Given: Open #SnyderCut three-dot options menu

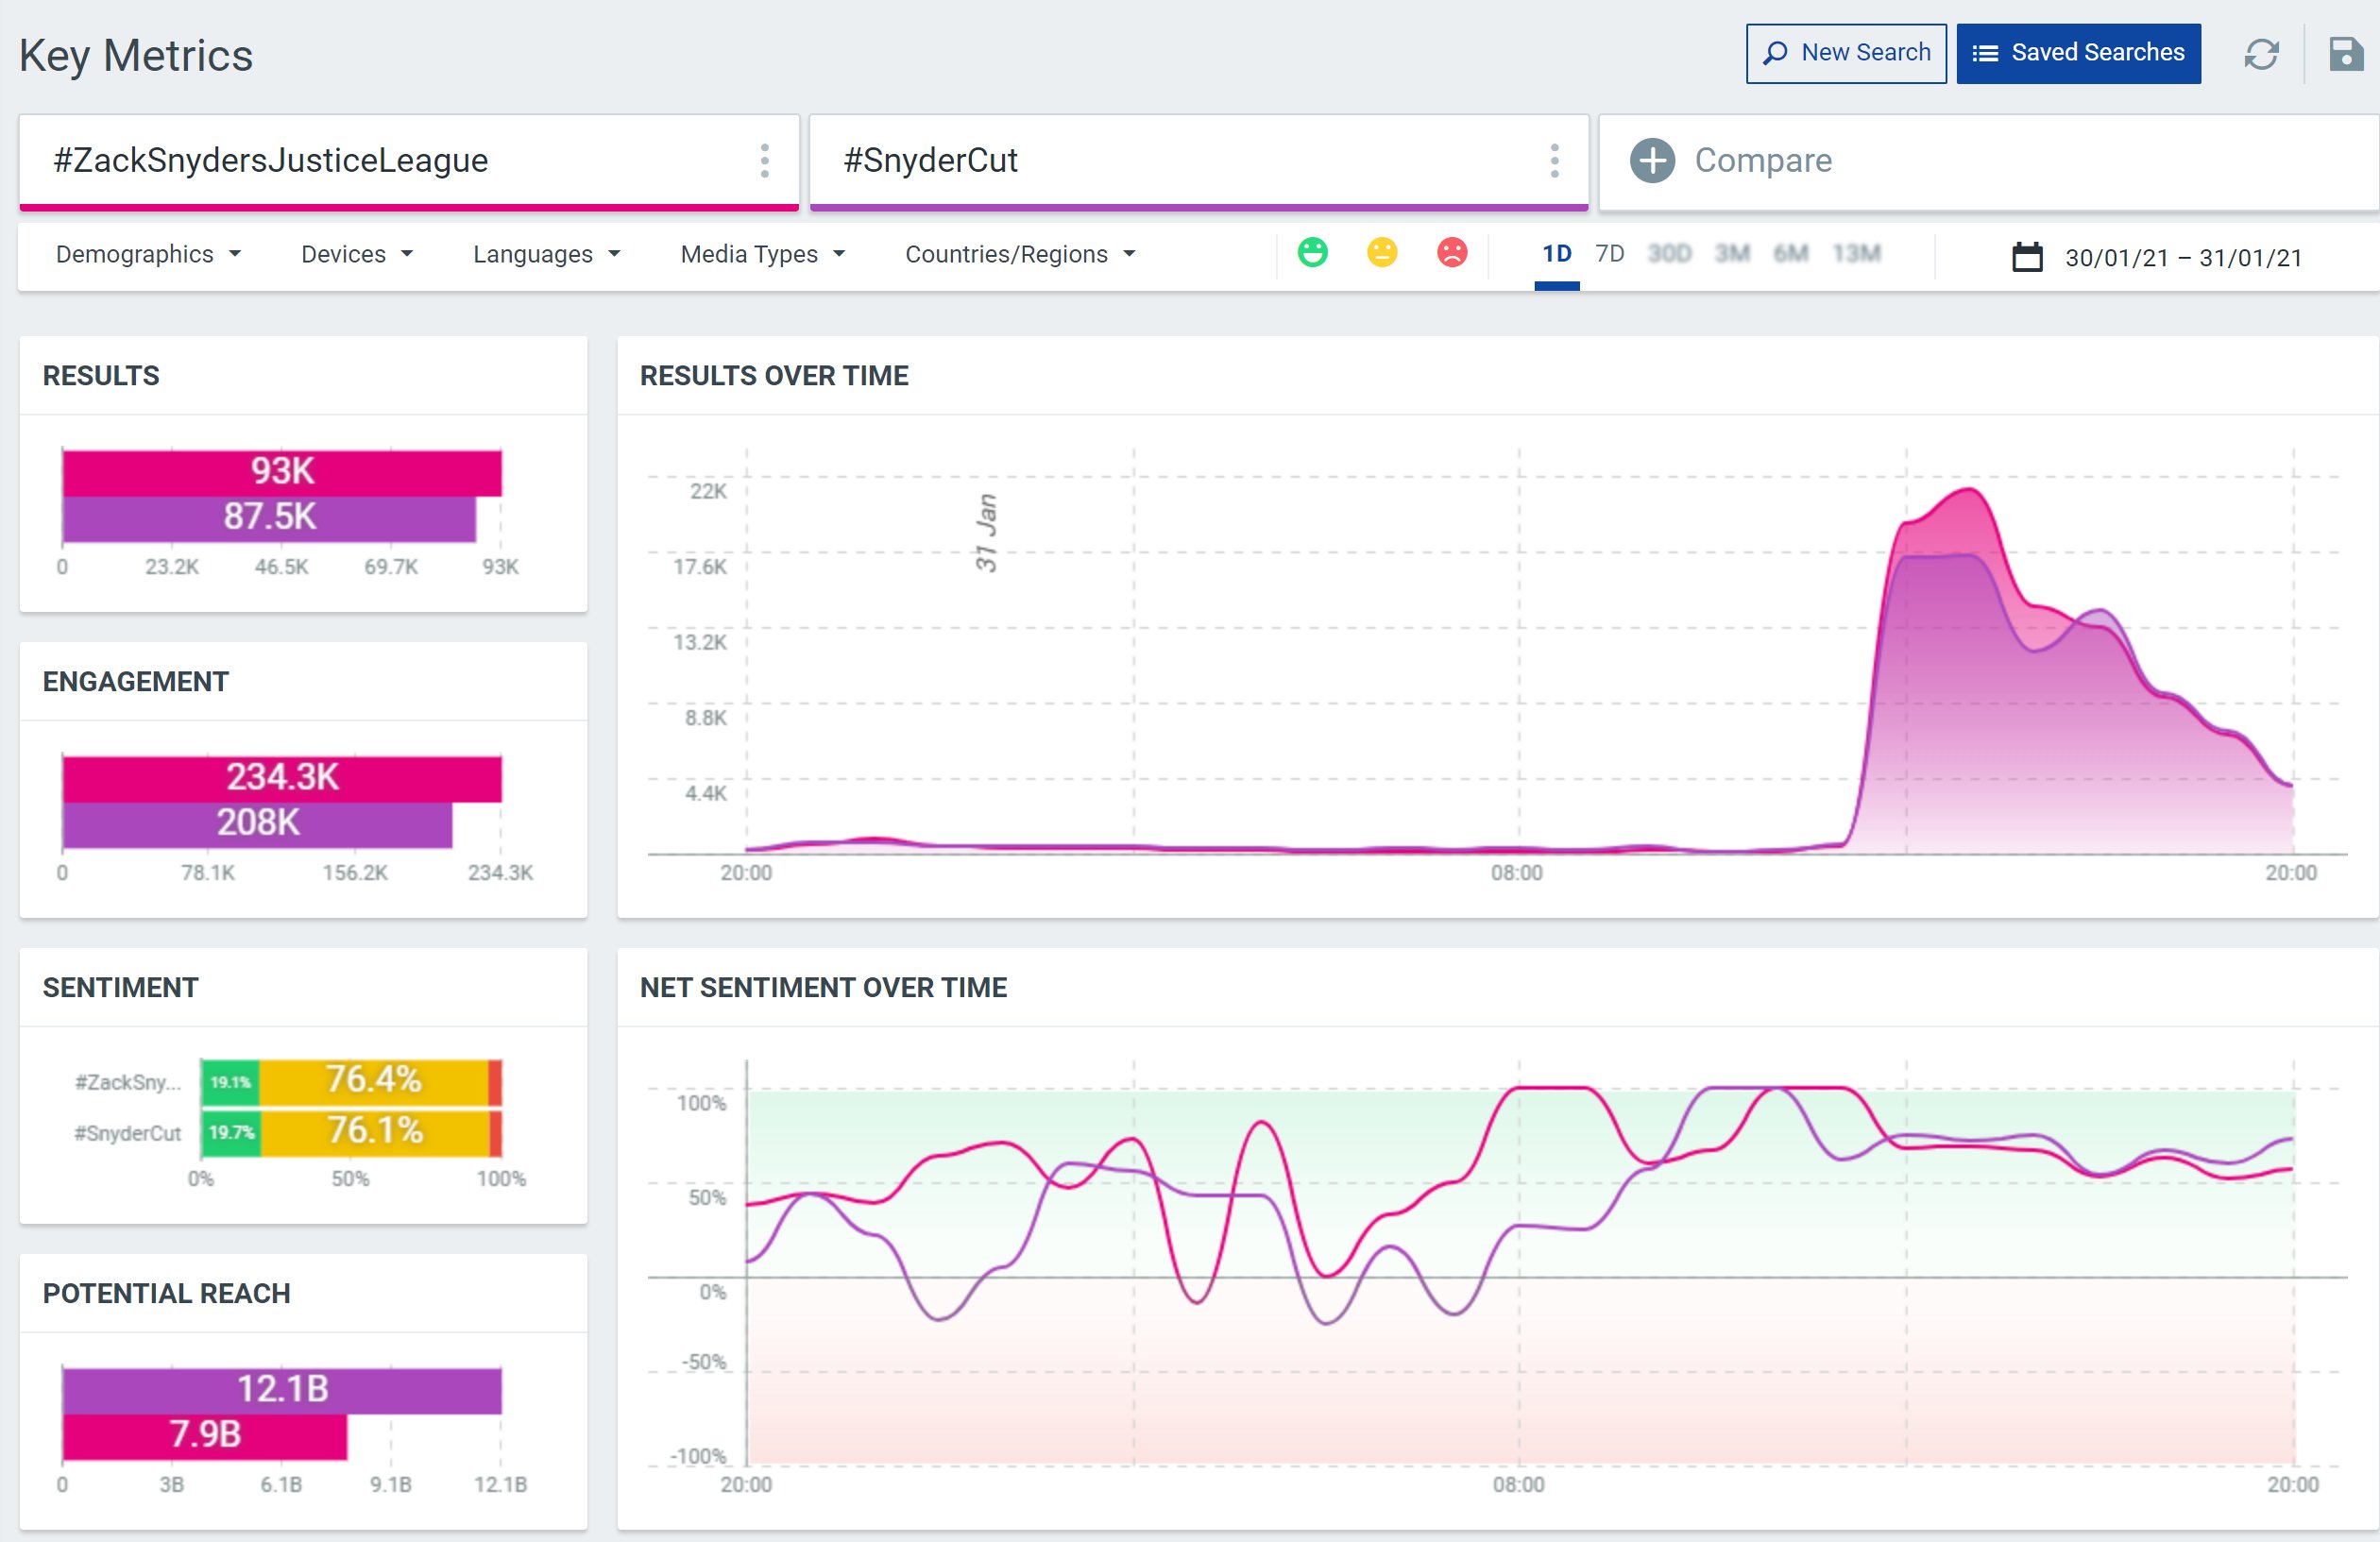Looking at the screenshot, I should point(1554,160).
